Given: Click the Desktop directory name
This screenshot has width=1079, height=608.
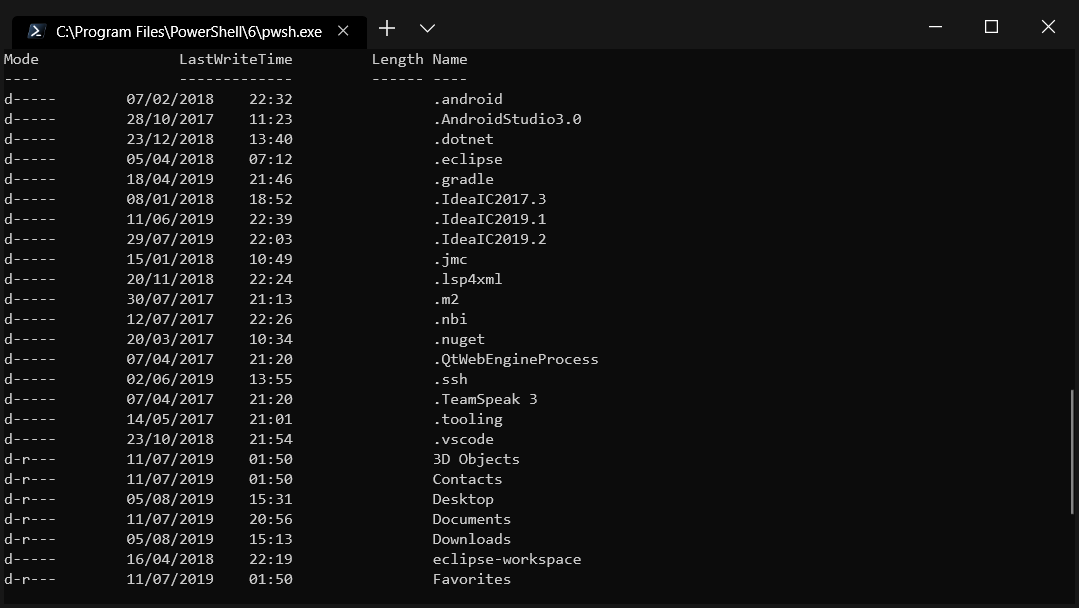Looking at the screenshot, I should tap(463, 499).
